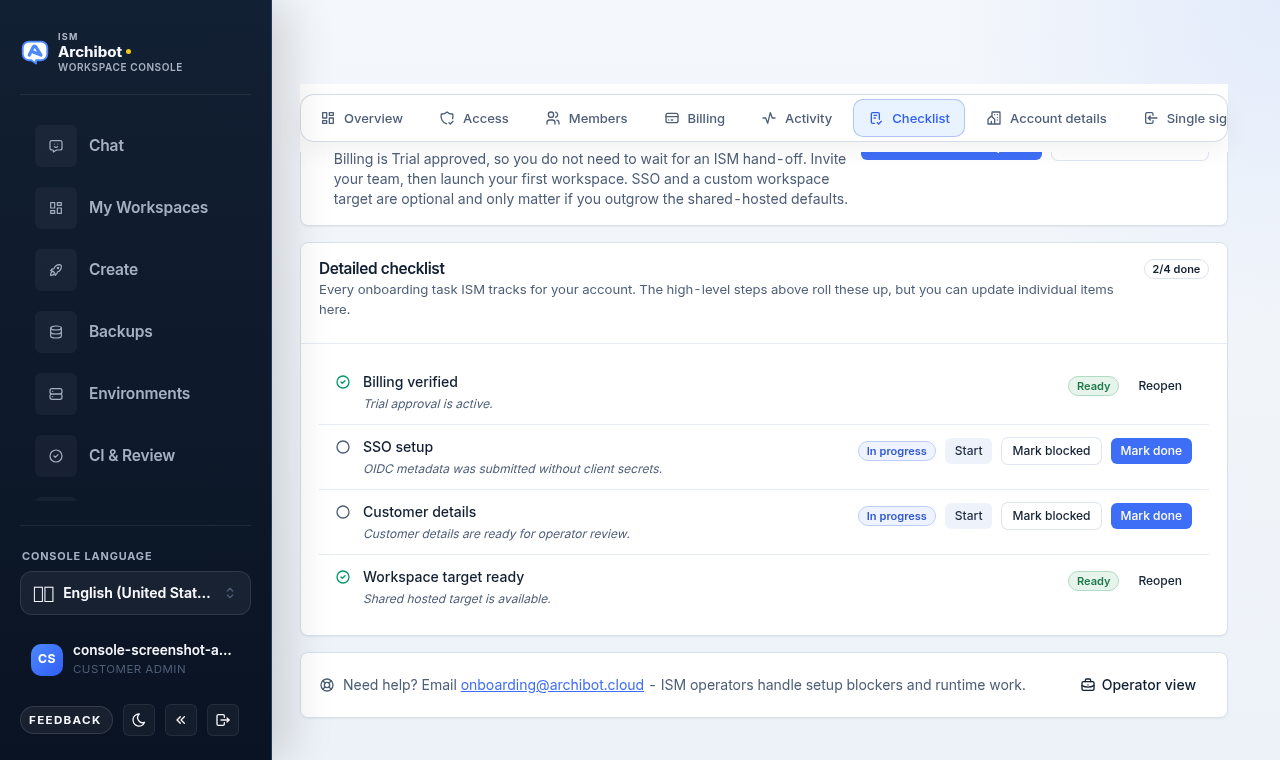Switch to the Overview tab
The image size is (1280, 760).
[x=362, y=118]
